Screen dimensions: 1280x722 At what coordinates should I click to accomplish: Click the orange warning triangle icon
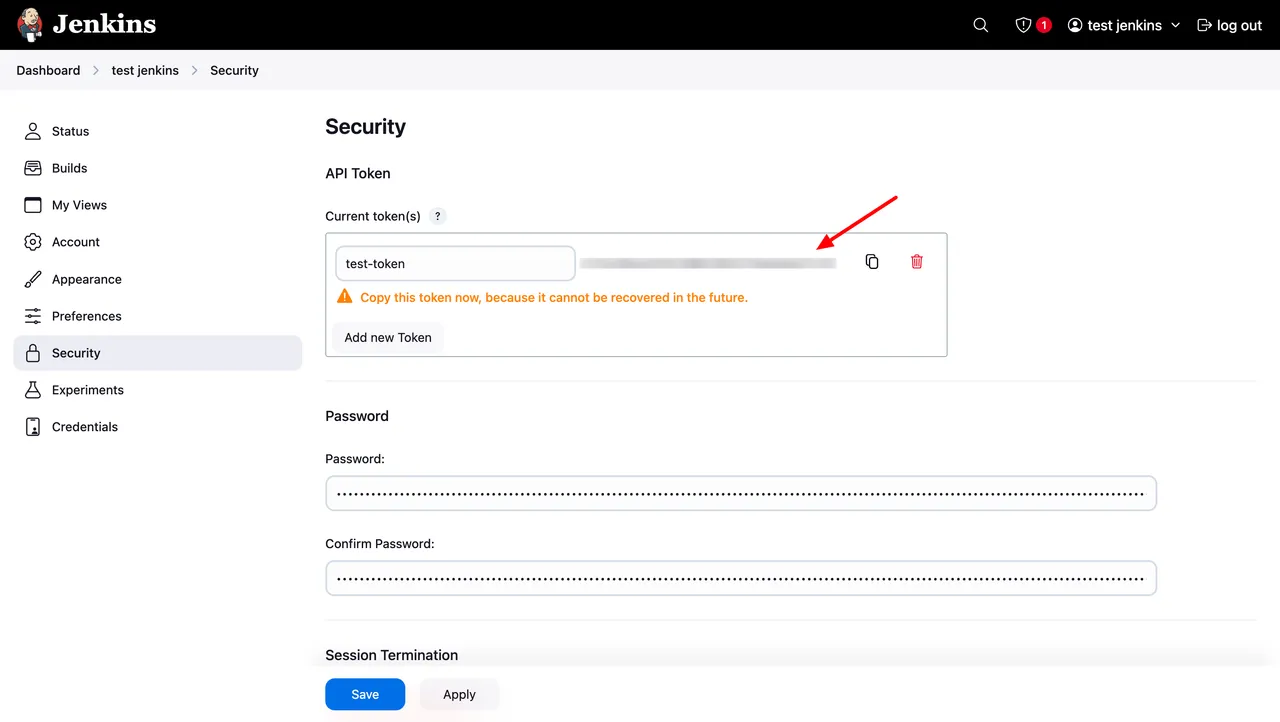point(345,297)
